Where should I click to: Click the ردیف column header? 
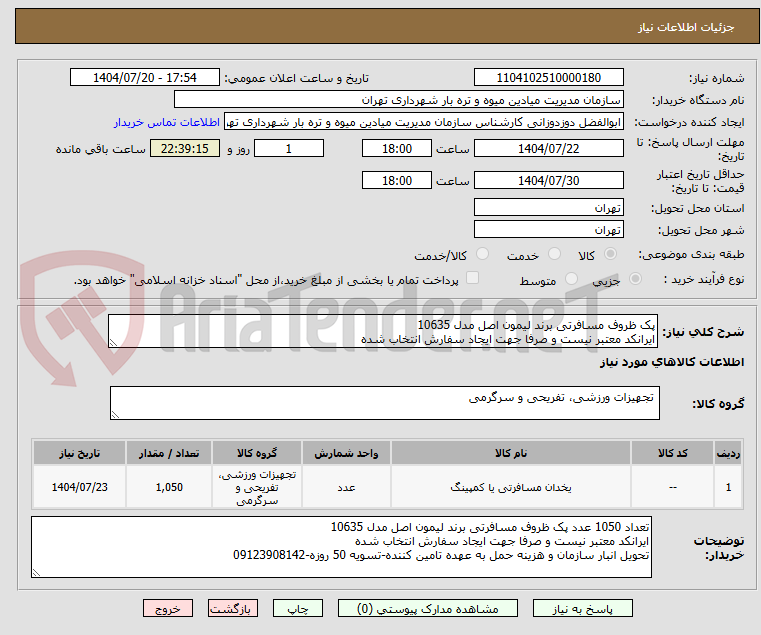click(728, 453)
